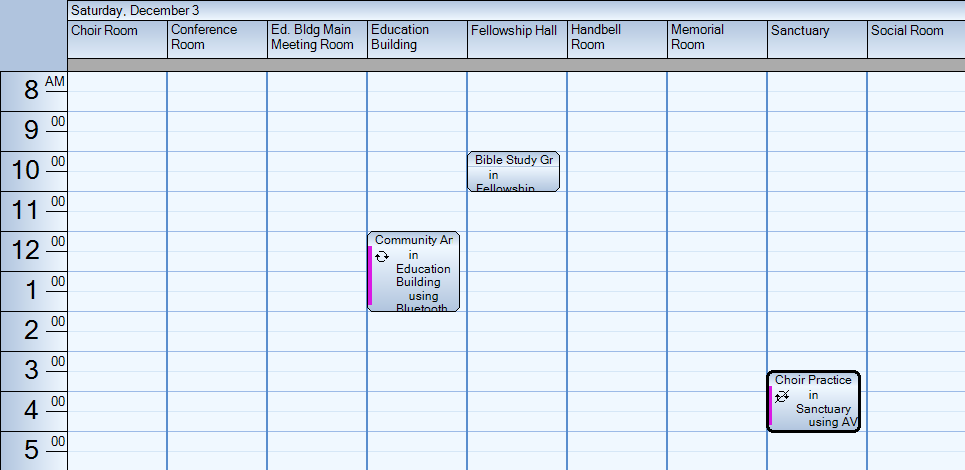Click magenta color bar on Community event
965x470 pixels.
coord(370,275)
